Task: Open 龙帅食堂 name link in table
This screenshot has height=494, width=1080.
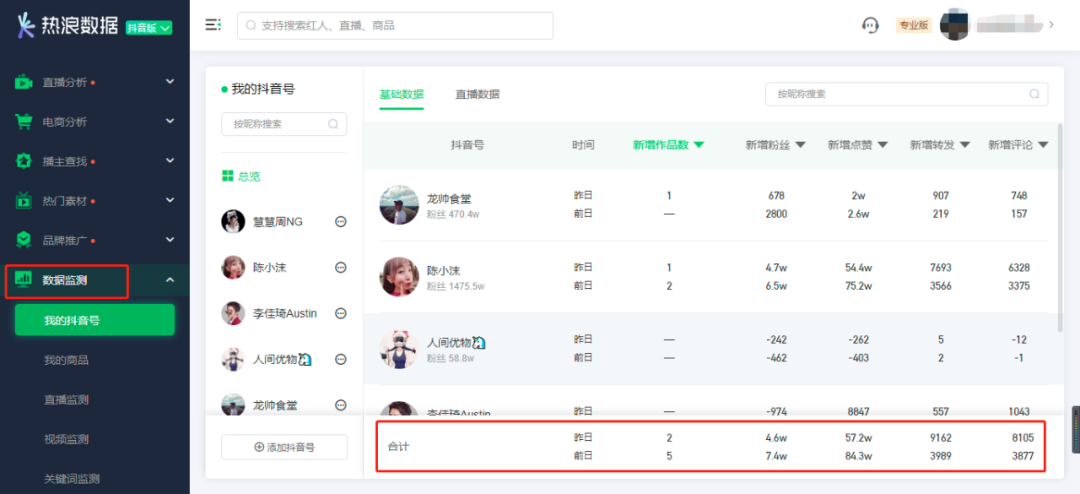Action: 449,198
